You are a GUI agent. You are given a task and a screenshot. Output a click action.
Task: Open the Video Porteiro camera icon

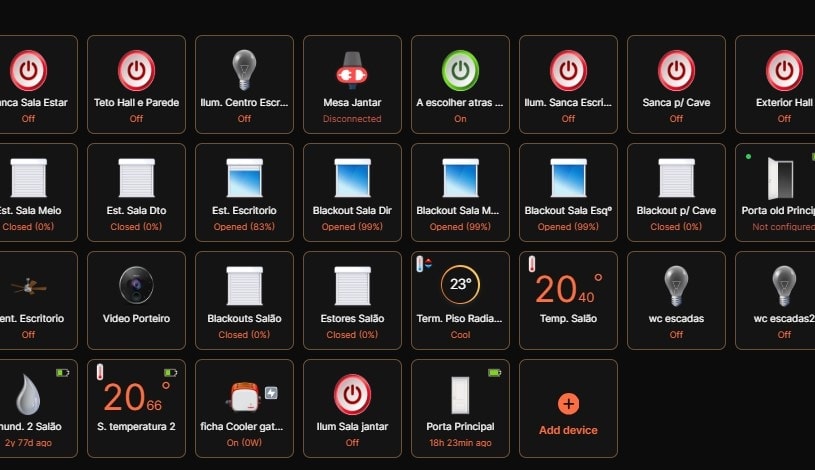tap(136, 285)
